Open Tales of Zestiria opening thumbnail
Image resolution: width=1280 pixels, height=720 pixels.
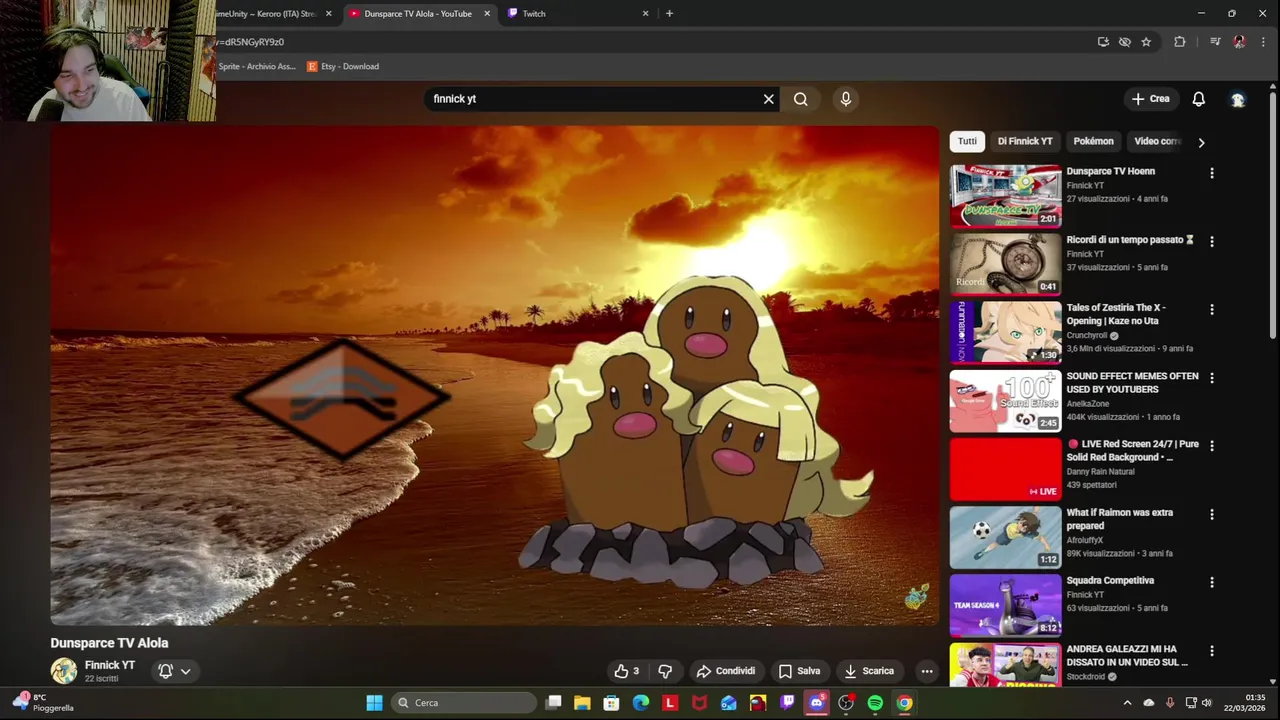pos(1005,332)
